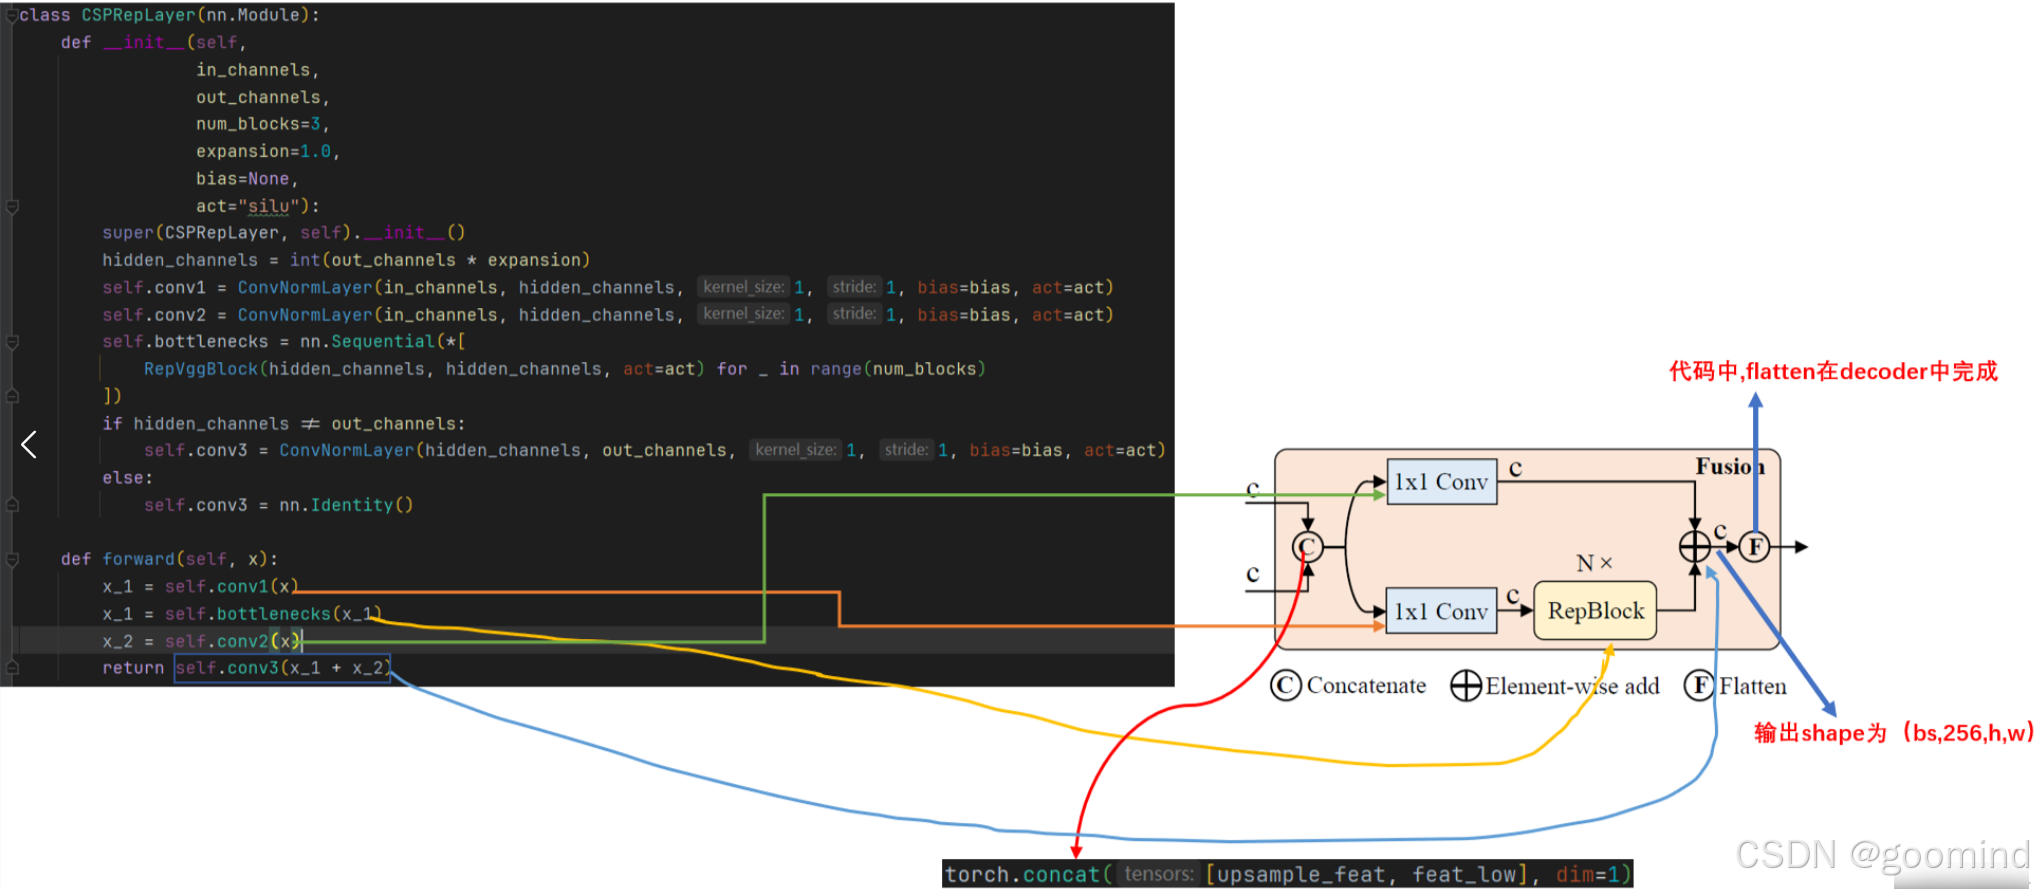Click red note 输出shape为 (bs,256,h,w)
Image resolution: width=2035 pixels, height=889 pixels.
pyautogui.click(x=1894, y=733)
